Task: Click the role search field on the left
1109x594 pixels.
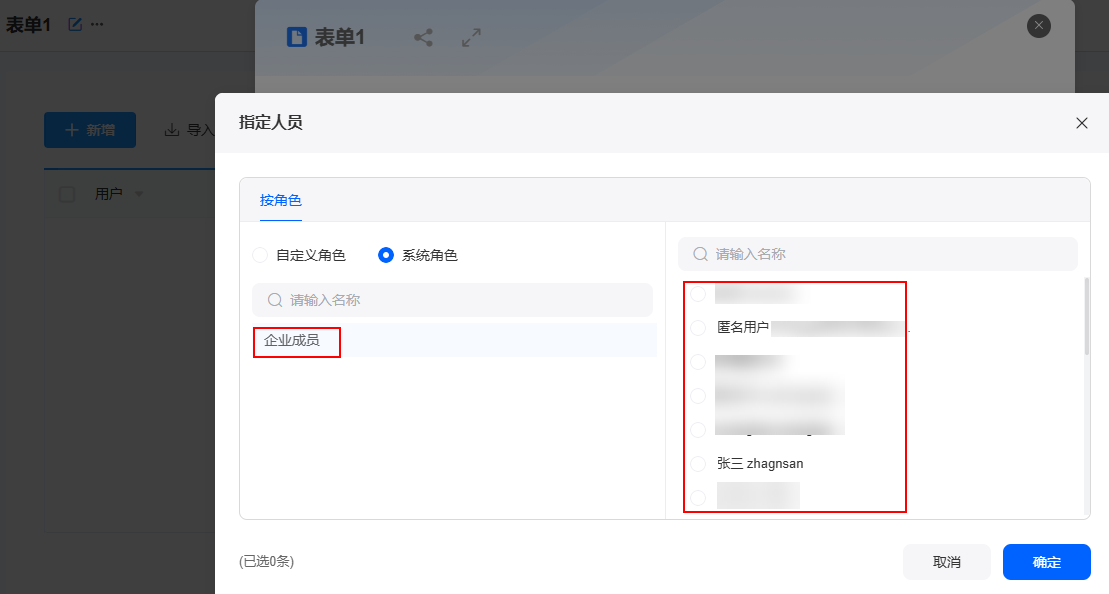Action: pyautogui.click(x=453, y=300)
